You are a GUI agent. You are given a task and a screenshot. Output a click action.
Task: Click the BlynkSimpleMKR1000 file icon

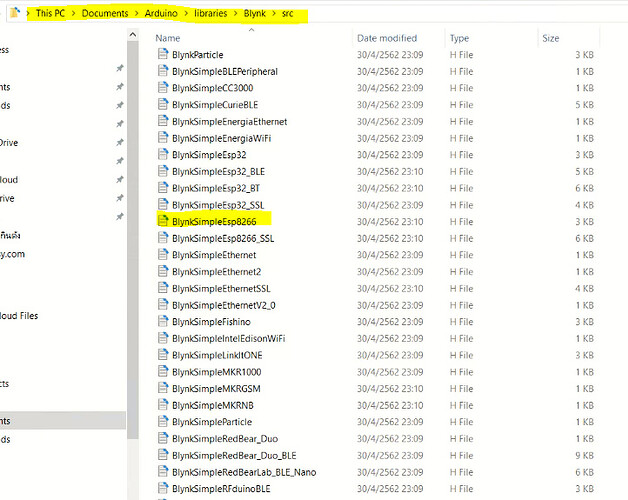[163, 371]
